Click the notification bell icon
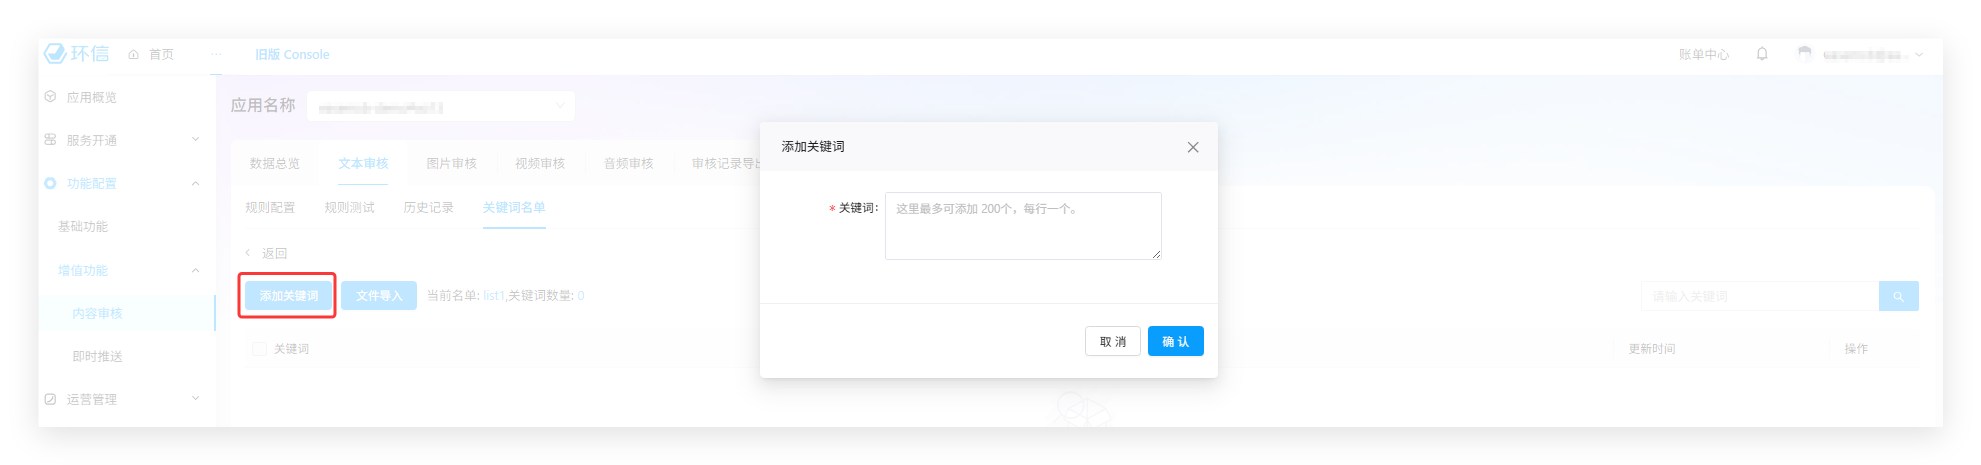 tap(1762, 54)
